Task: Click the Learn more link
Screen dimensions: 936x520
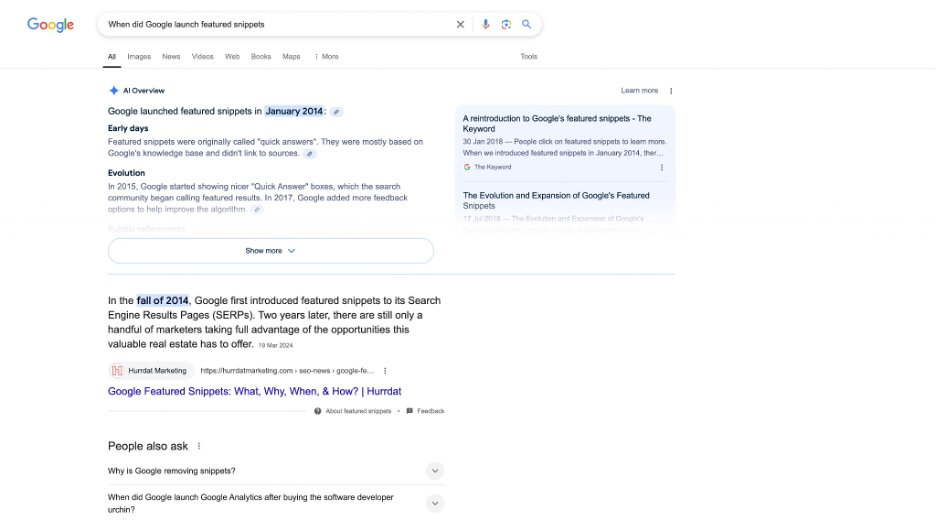Action: coord(639,91)
